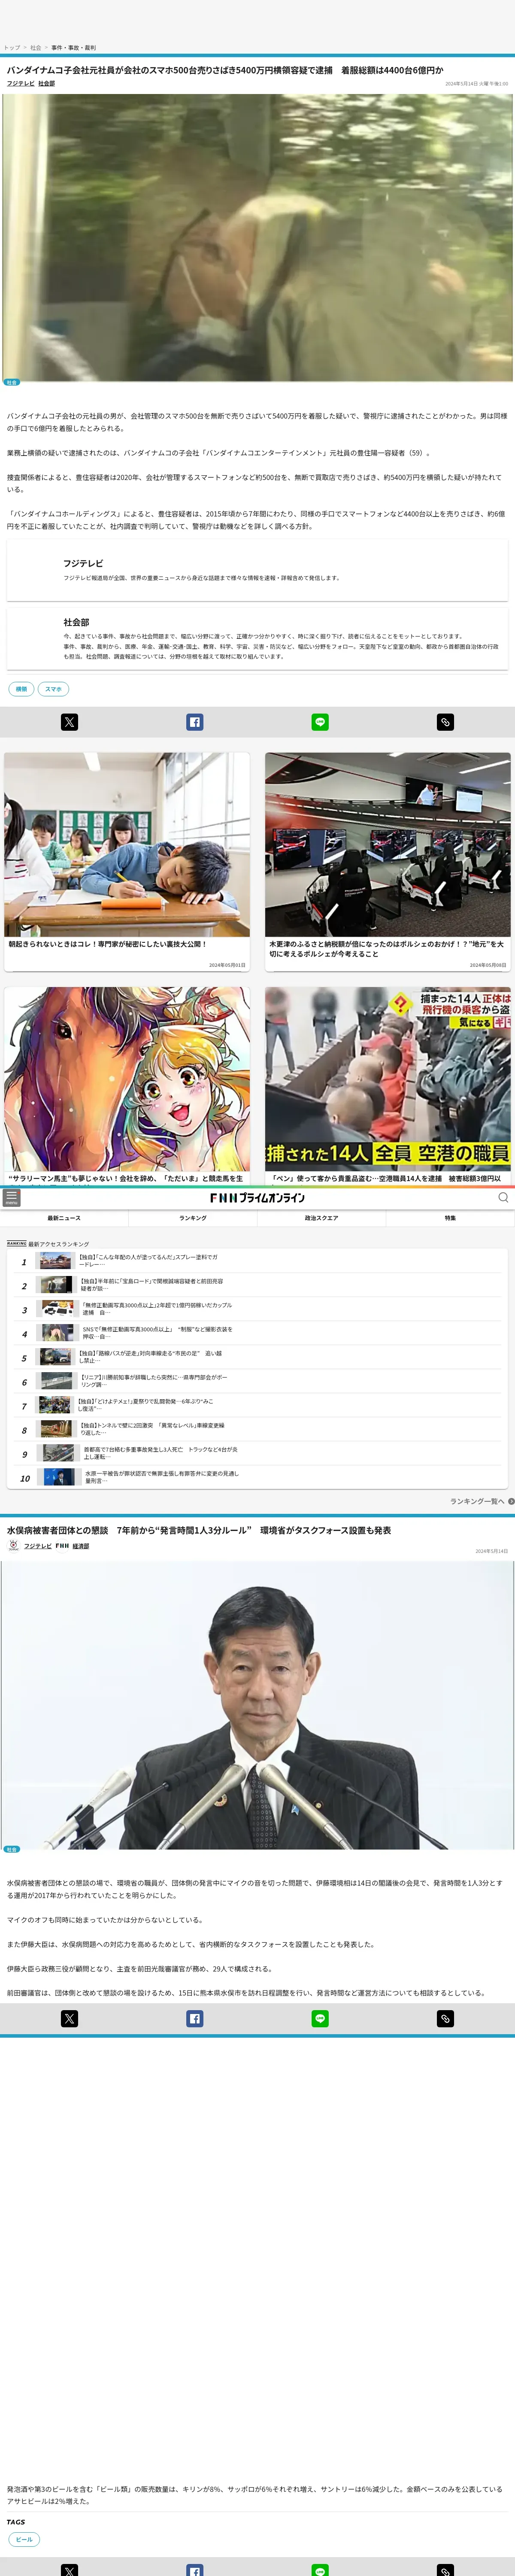Open the 木更津 Porsche simulator article card
Viewport: 515px width, 2576px height.
coord(388,862)
